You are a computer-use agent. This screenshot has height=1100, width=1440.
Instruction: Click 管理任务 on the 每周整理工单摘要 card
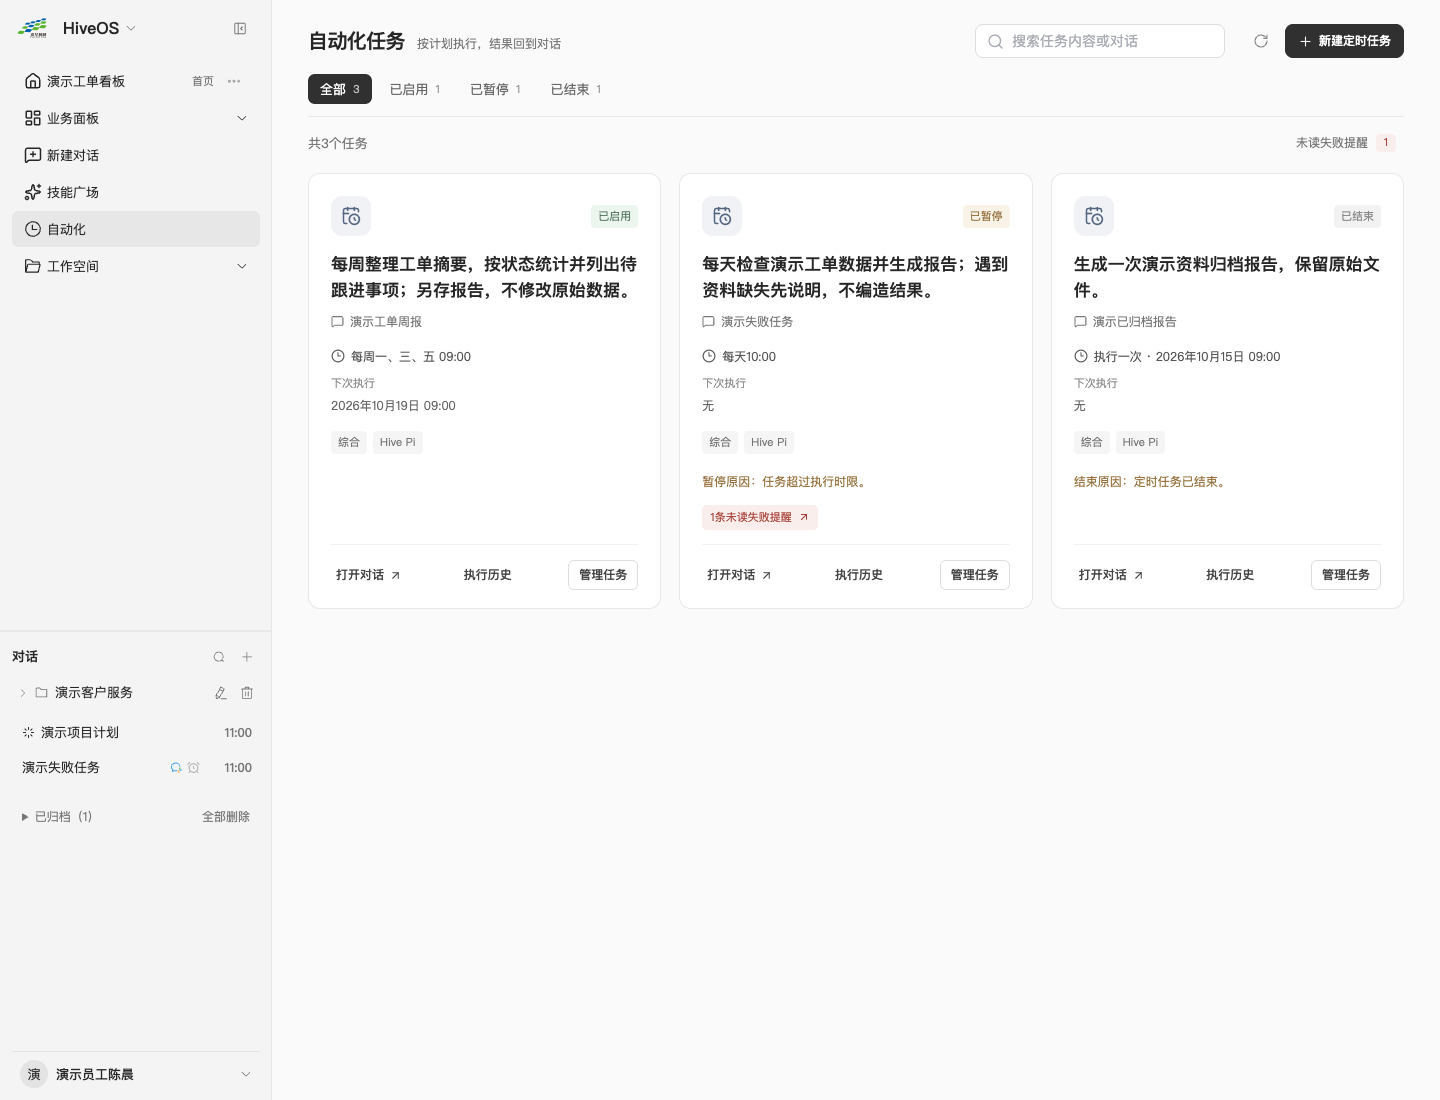pos(603,575)
